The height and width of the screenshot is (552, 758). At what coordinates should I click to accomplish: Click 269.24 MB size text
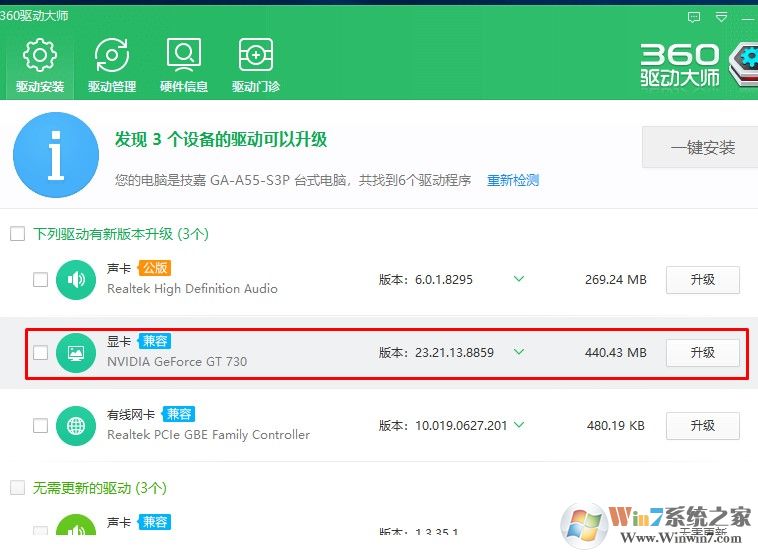pos(616,279)
